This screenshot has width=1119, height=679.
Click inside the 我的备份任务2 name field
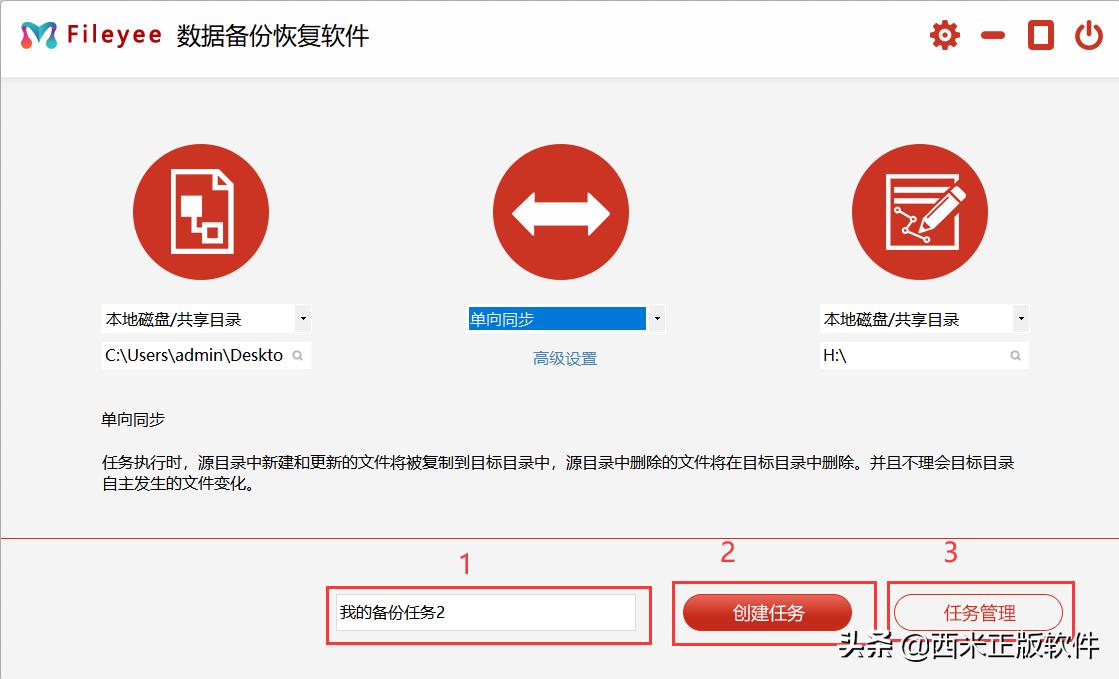(x=484, y=611)
